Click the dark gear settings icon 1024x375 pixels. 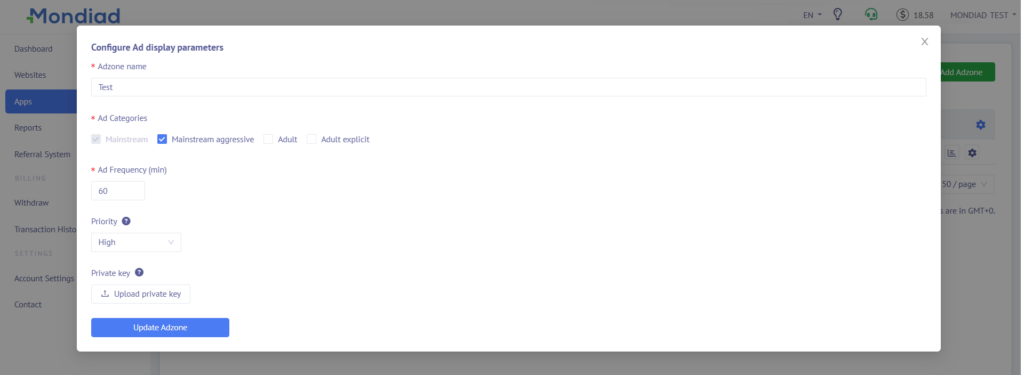tap(972, 153)
